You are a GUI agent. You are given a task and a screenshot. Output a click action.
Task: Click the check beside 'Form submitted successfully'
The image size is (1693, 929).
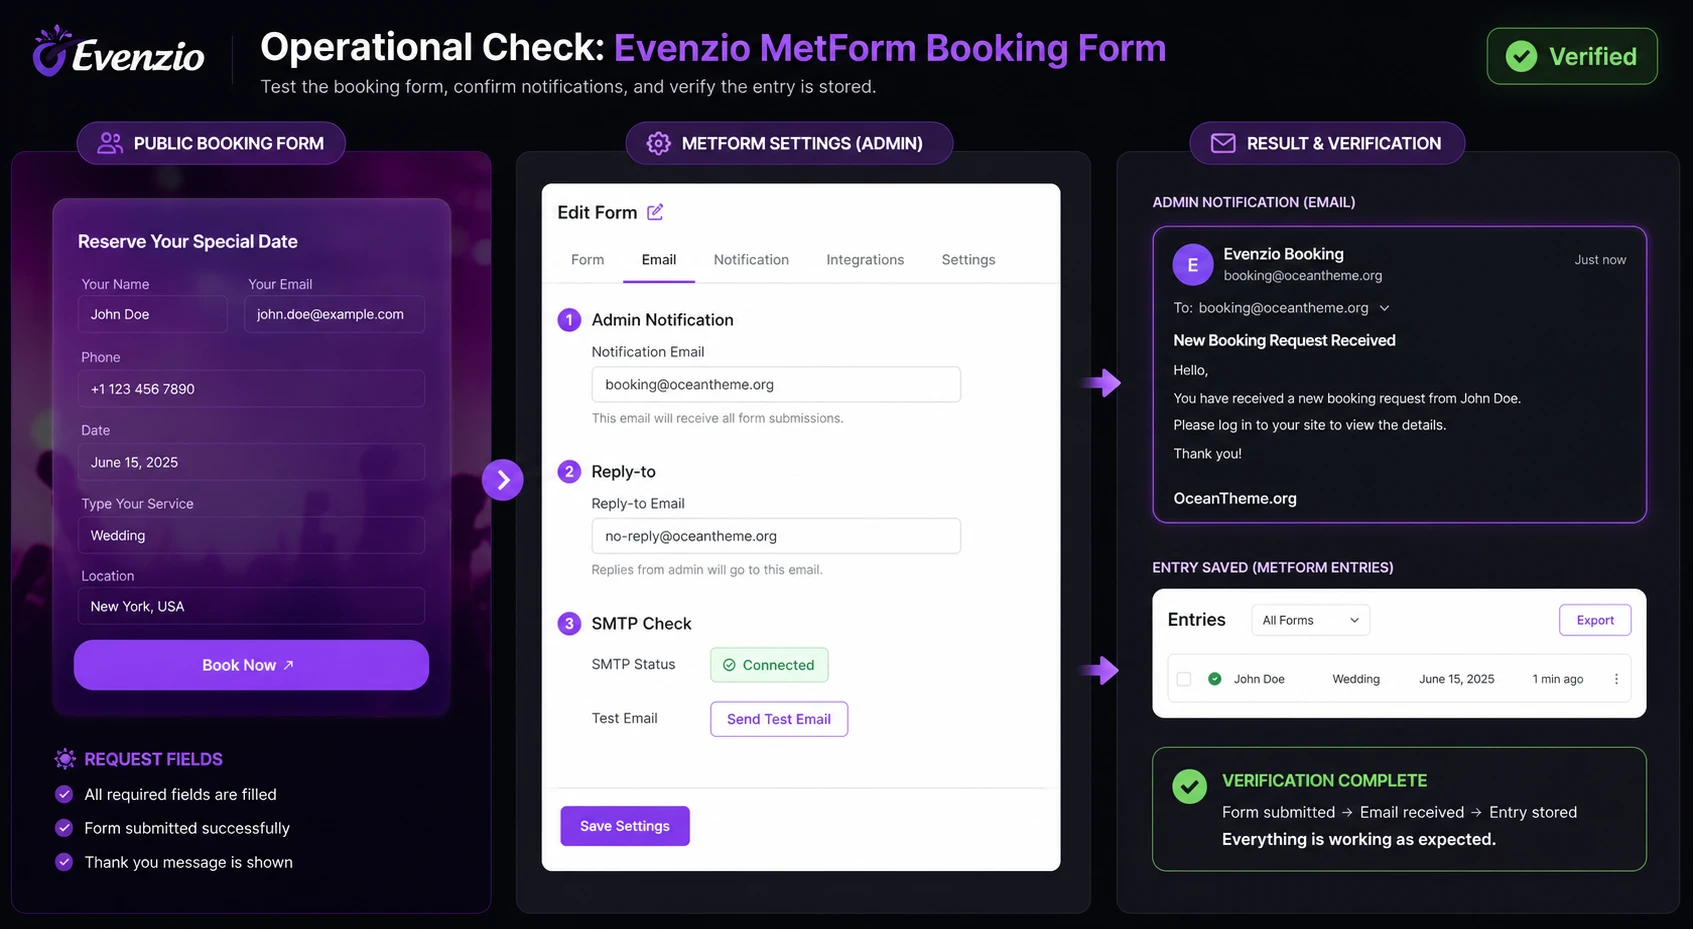click(64, 828)
